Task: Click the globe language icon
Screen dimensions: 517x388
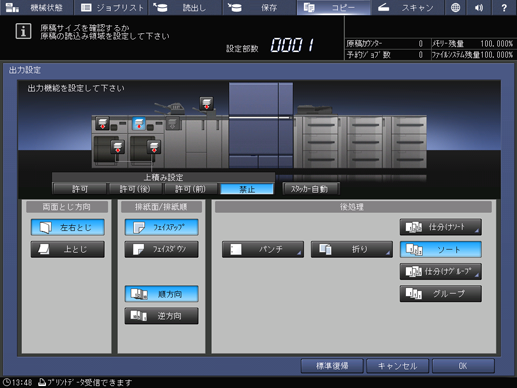Action: [455, 7]
